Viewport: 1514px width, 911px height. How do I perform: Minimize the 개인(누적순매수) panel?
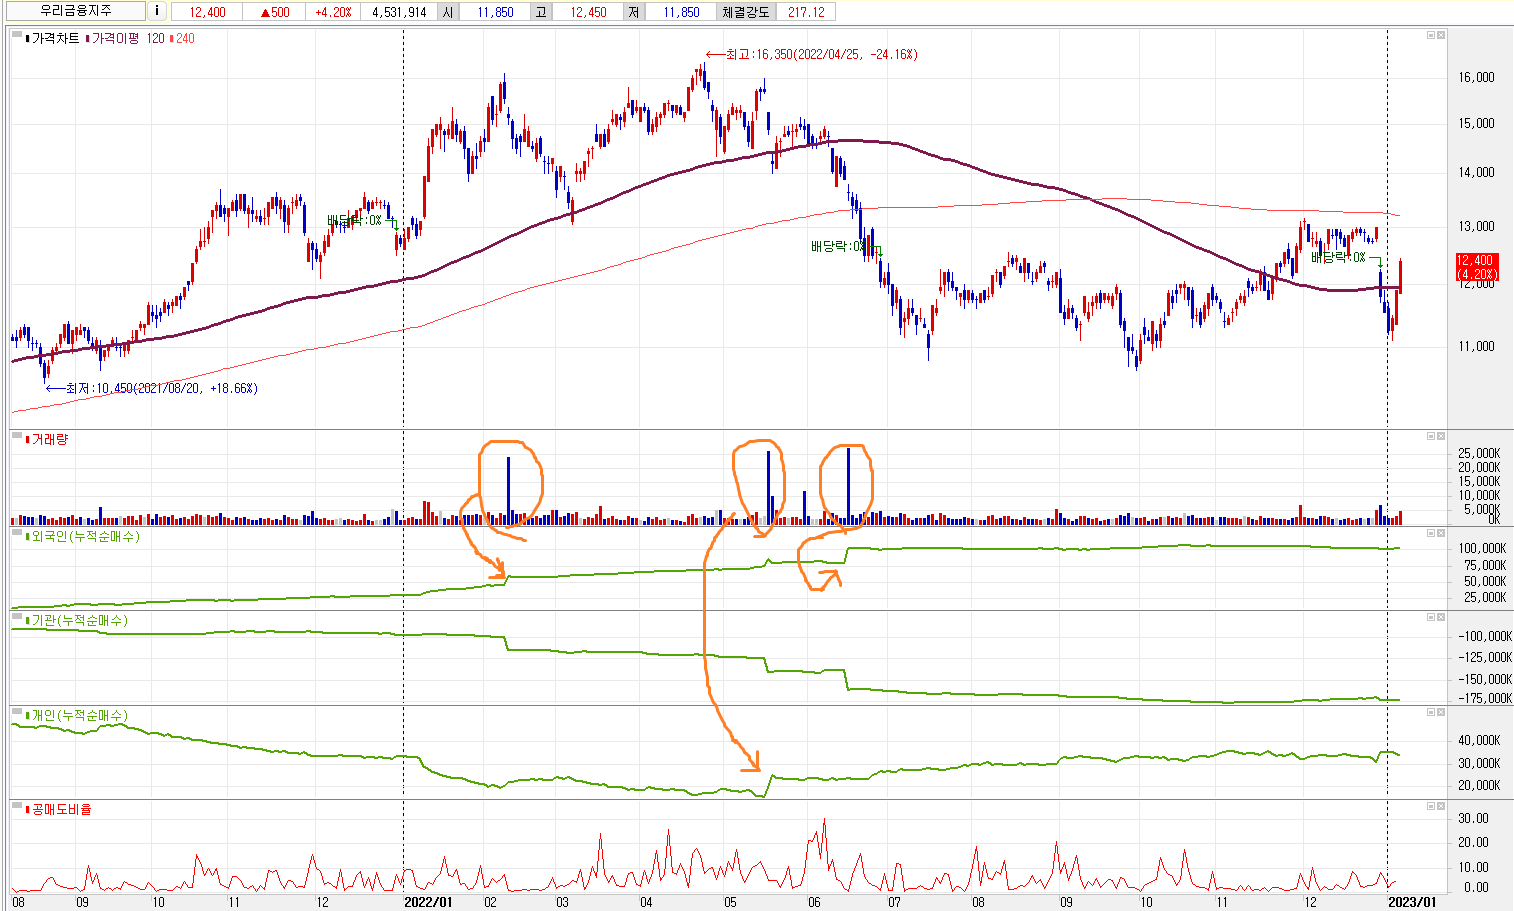(1430, 713)
